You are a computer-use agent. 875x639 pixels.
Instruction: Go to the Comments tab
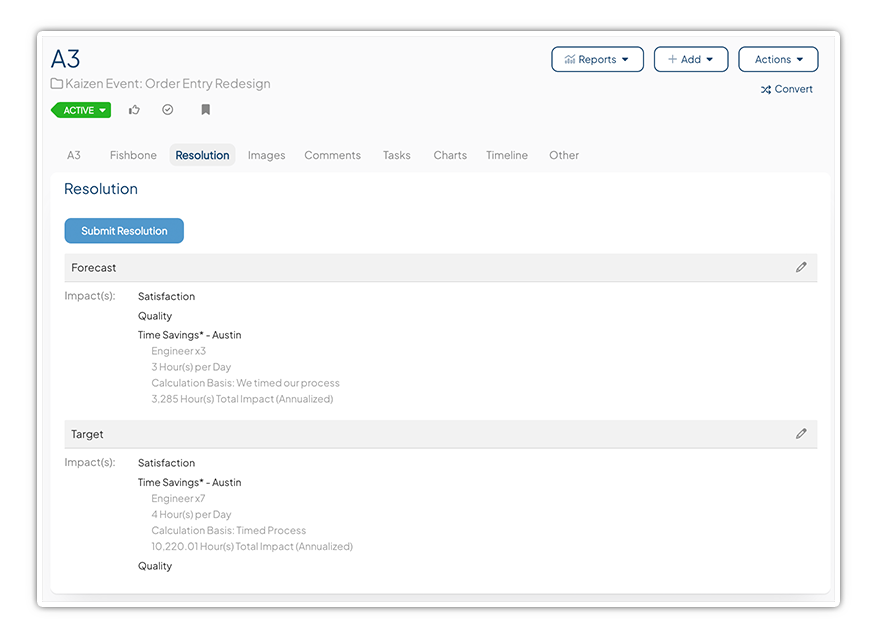point(332,156)
